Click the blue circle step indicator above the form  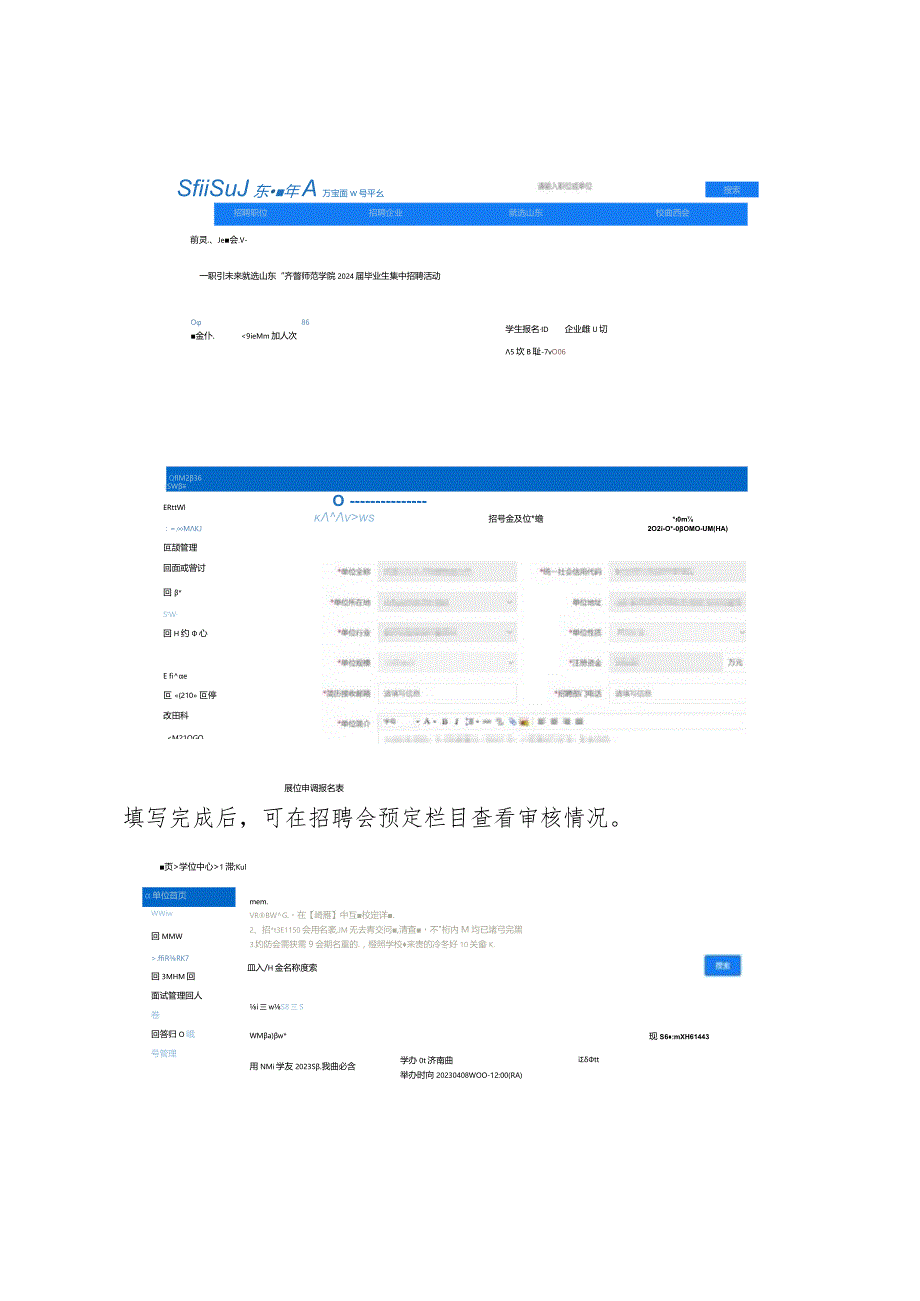[x=340, y=502]
